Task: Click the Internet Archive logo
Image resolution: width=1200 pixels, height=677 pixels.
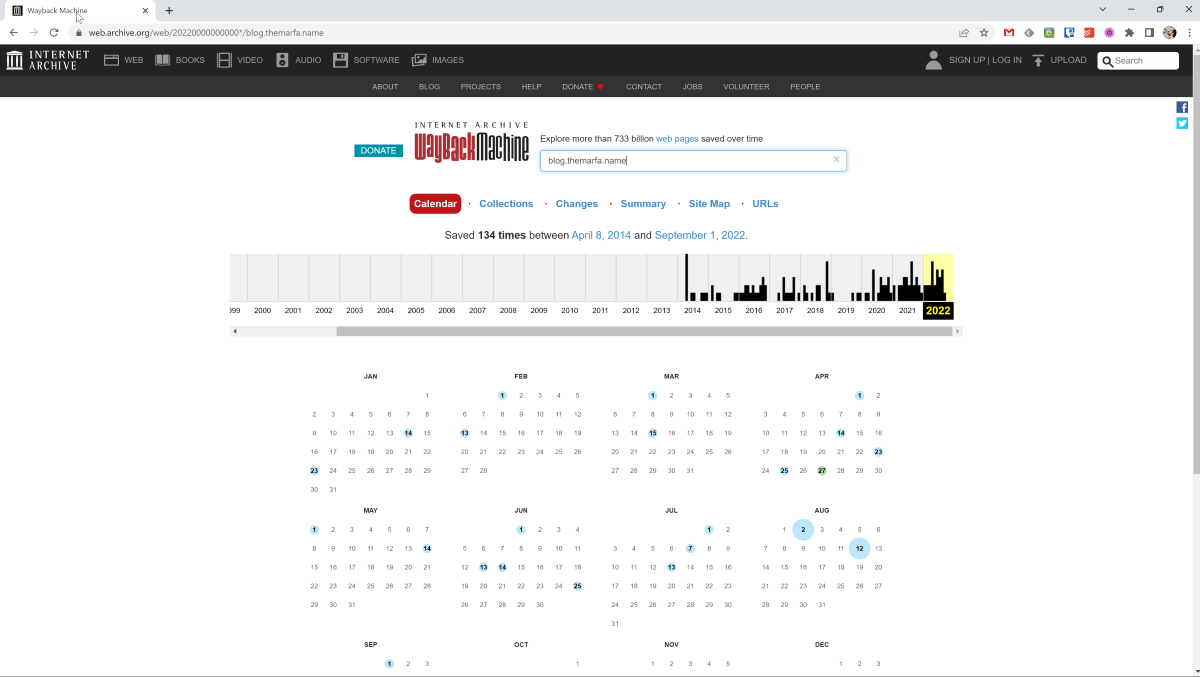Action: [x=47, y=60]
